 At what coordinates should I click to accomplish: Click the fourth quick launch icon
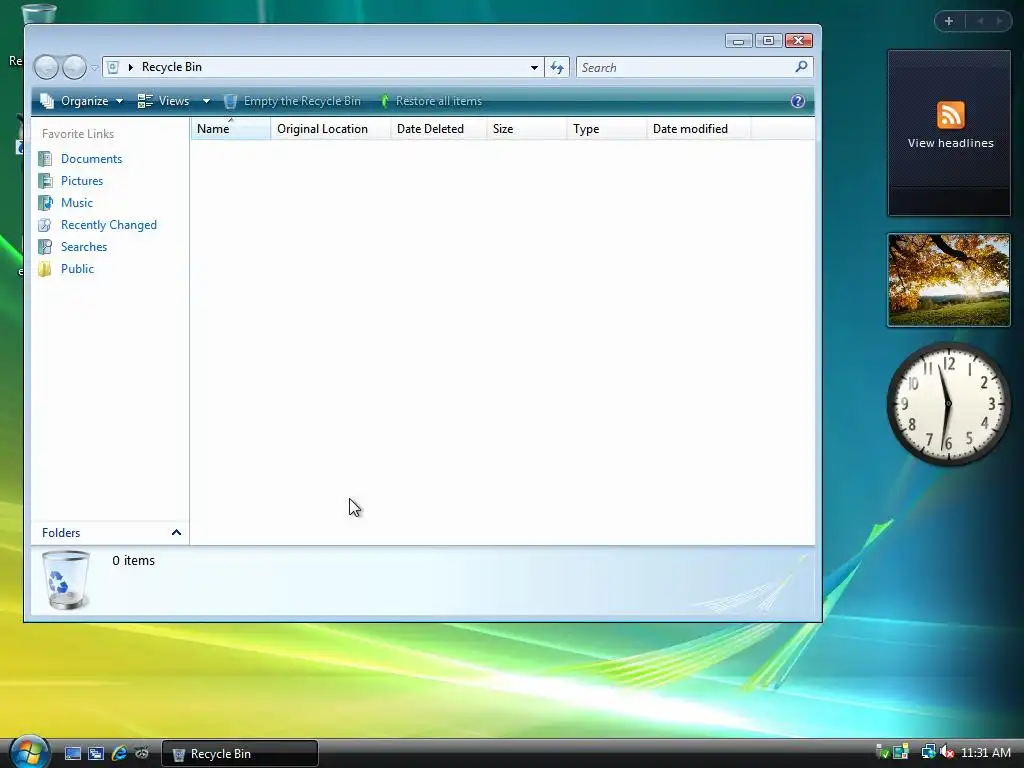[142, 754]
